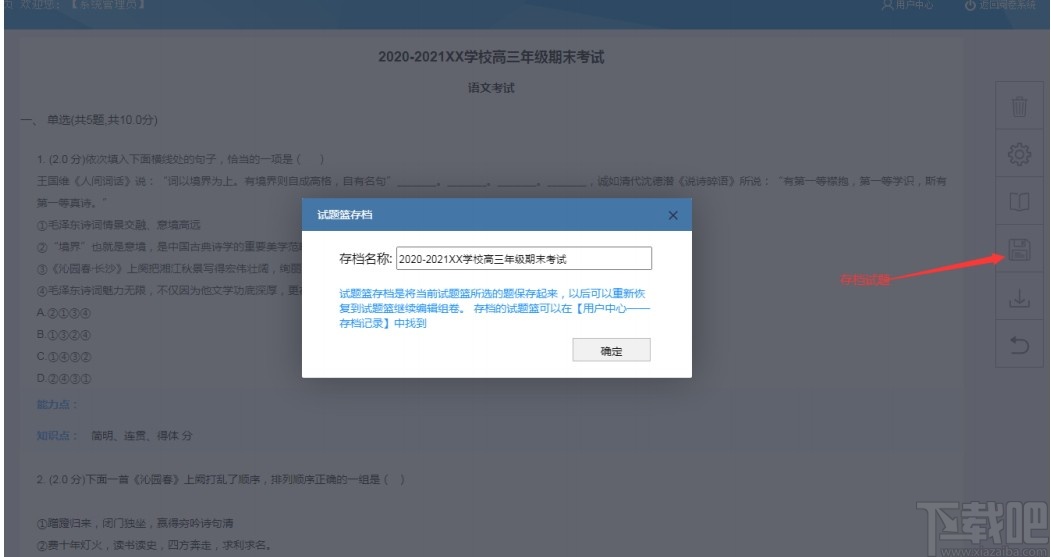Select answer option D.②④③①
The width and height of the screenshot is (1051, 557).
coord(64,378)
